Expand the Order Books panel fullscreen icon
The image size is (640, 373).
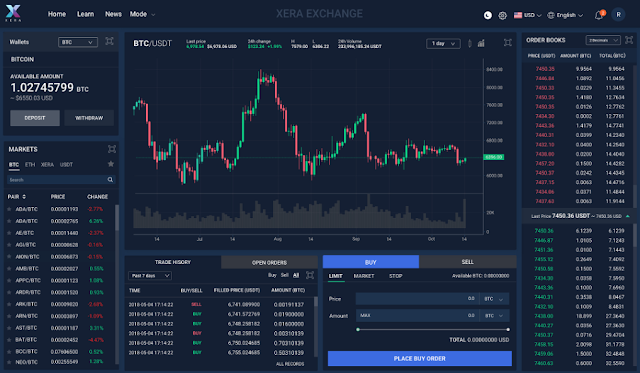coord(629,40)
